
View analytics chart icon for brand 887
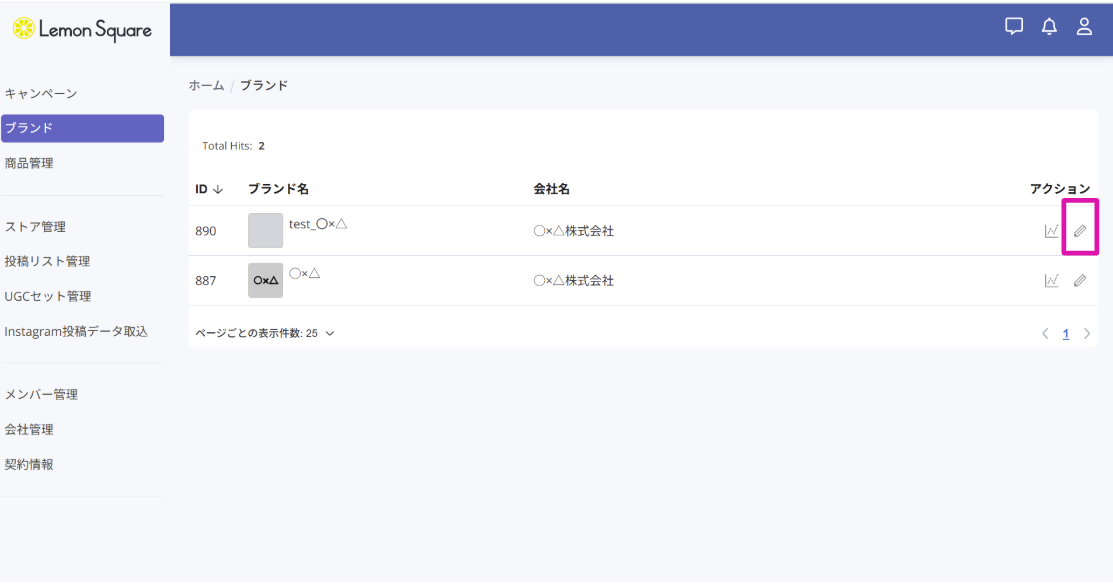[x=1051, y=281]
